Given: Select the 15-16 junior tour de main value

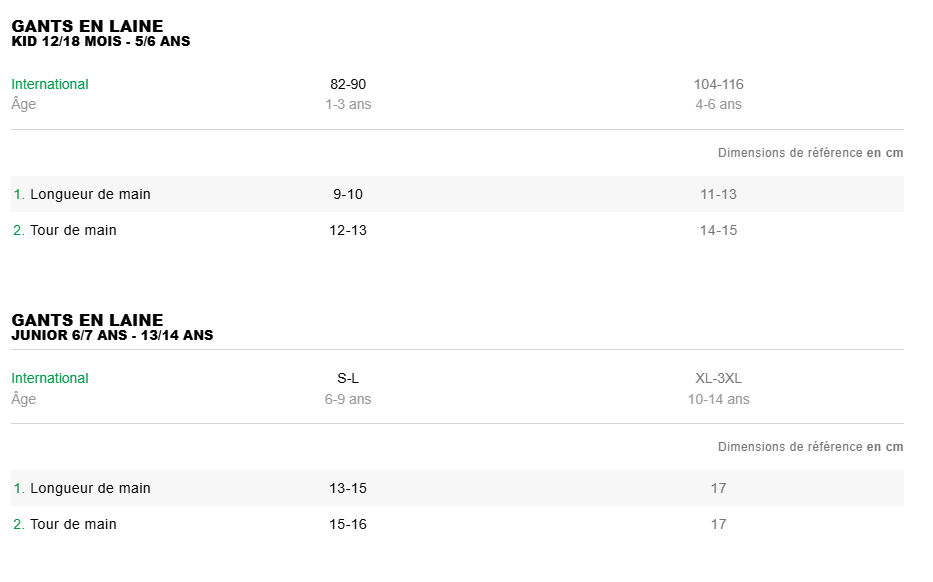Looking at the screenshot, I should tap(348, 524).
